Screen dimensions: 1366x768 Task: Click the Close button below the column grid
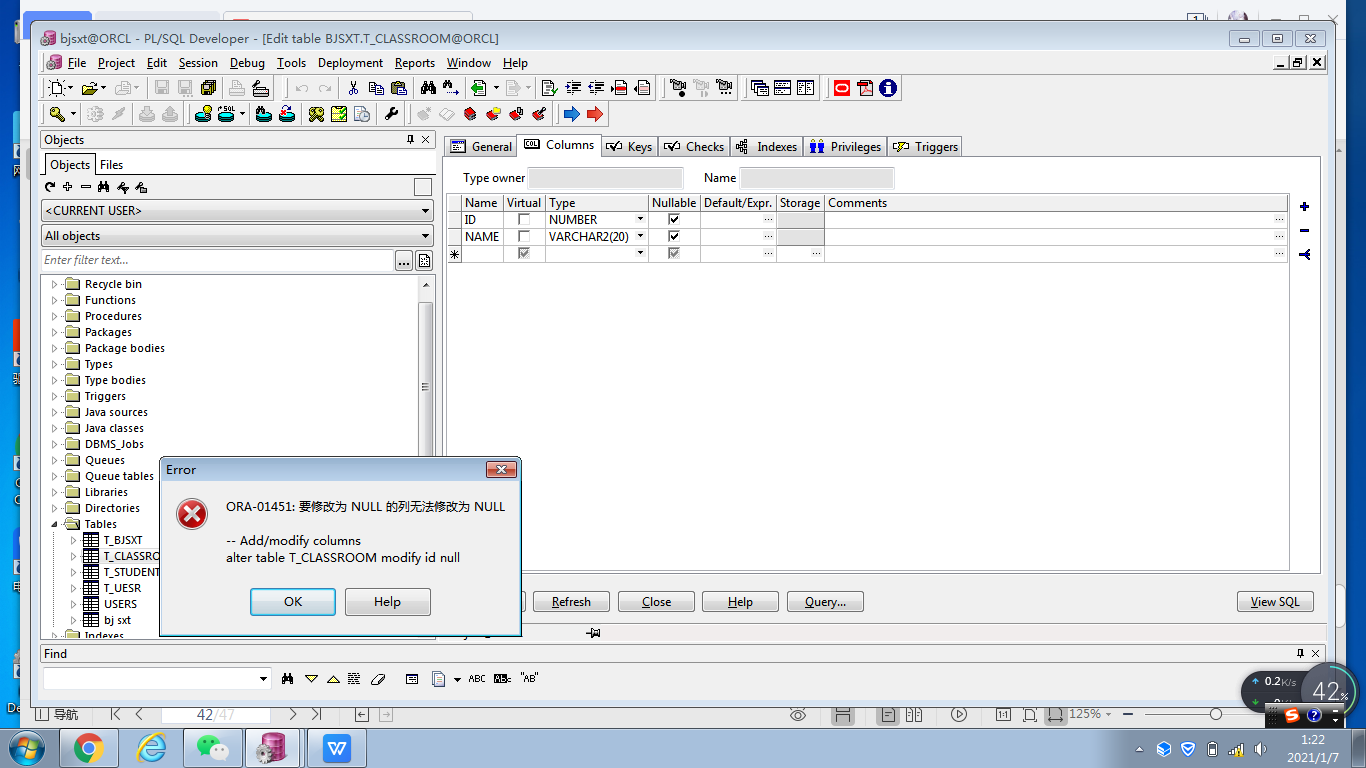click(x=656, y=602)
